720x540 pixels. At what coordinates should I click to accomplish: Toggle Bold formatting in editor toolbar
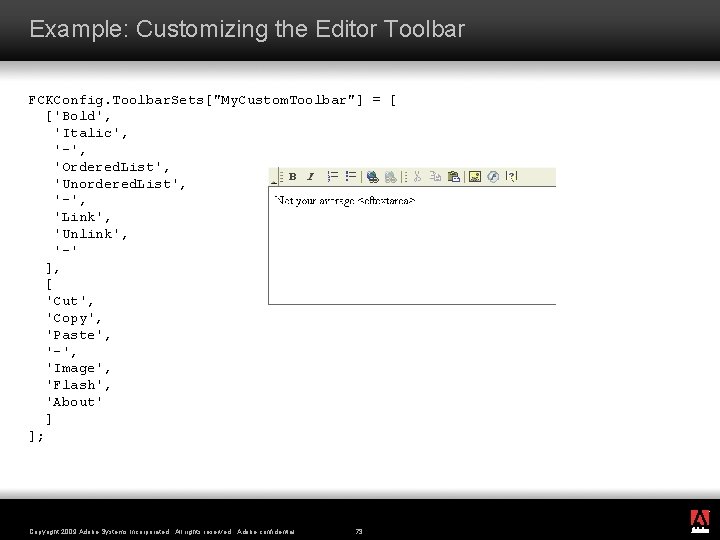click(292, 177)
